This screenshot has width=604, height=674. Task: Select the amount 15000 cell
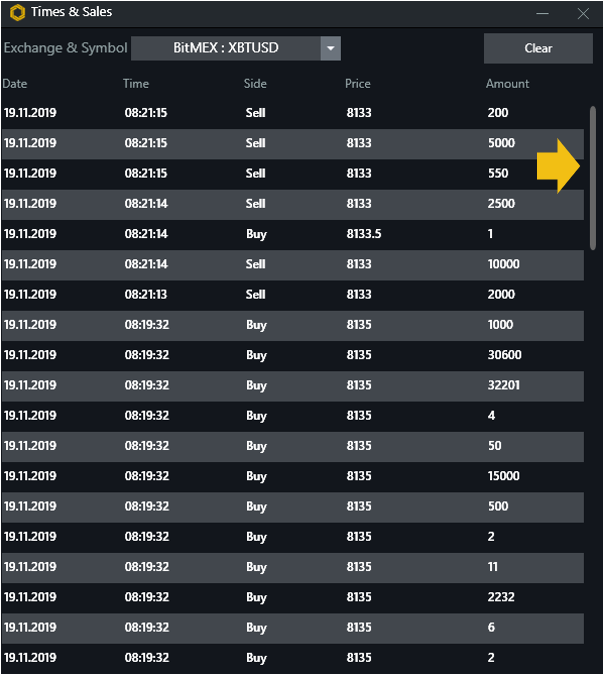(x=503, y=476)
